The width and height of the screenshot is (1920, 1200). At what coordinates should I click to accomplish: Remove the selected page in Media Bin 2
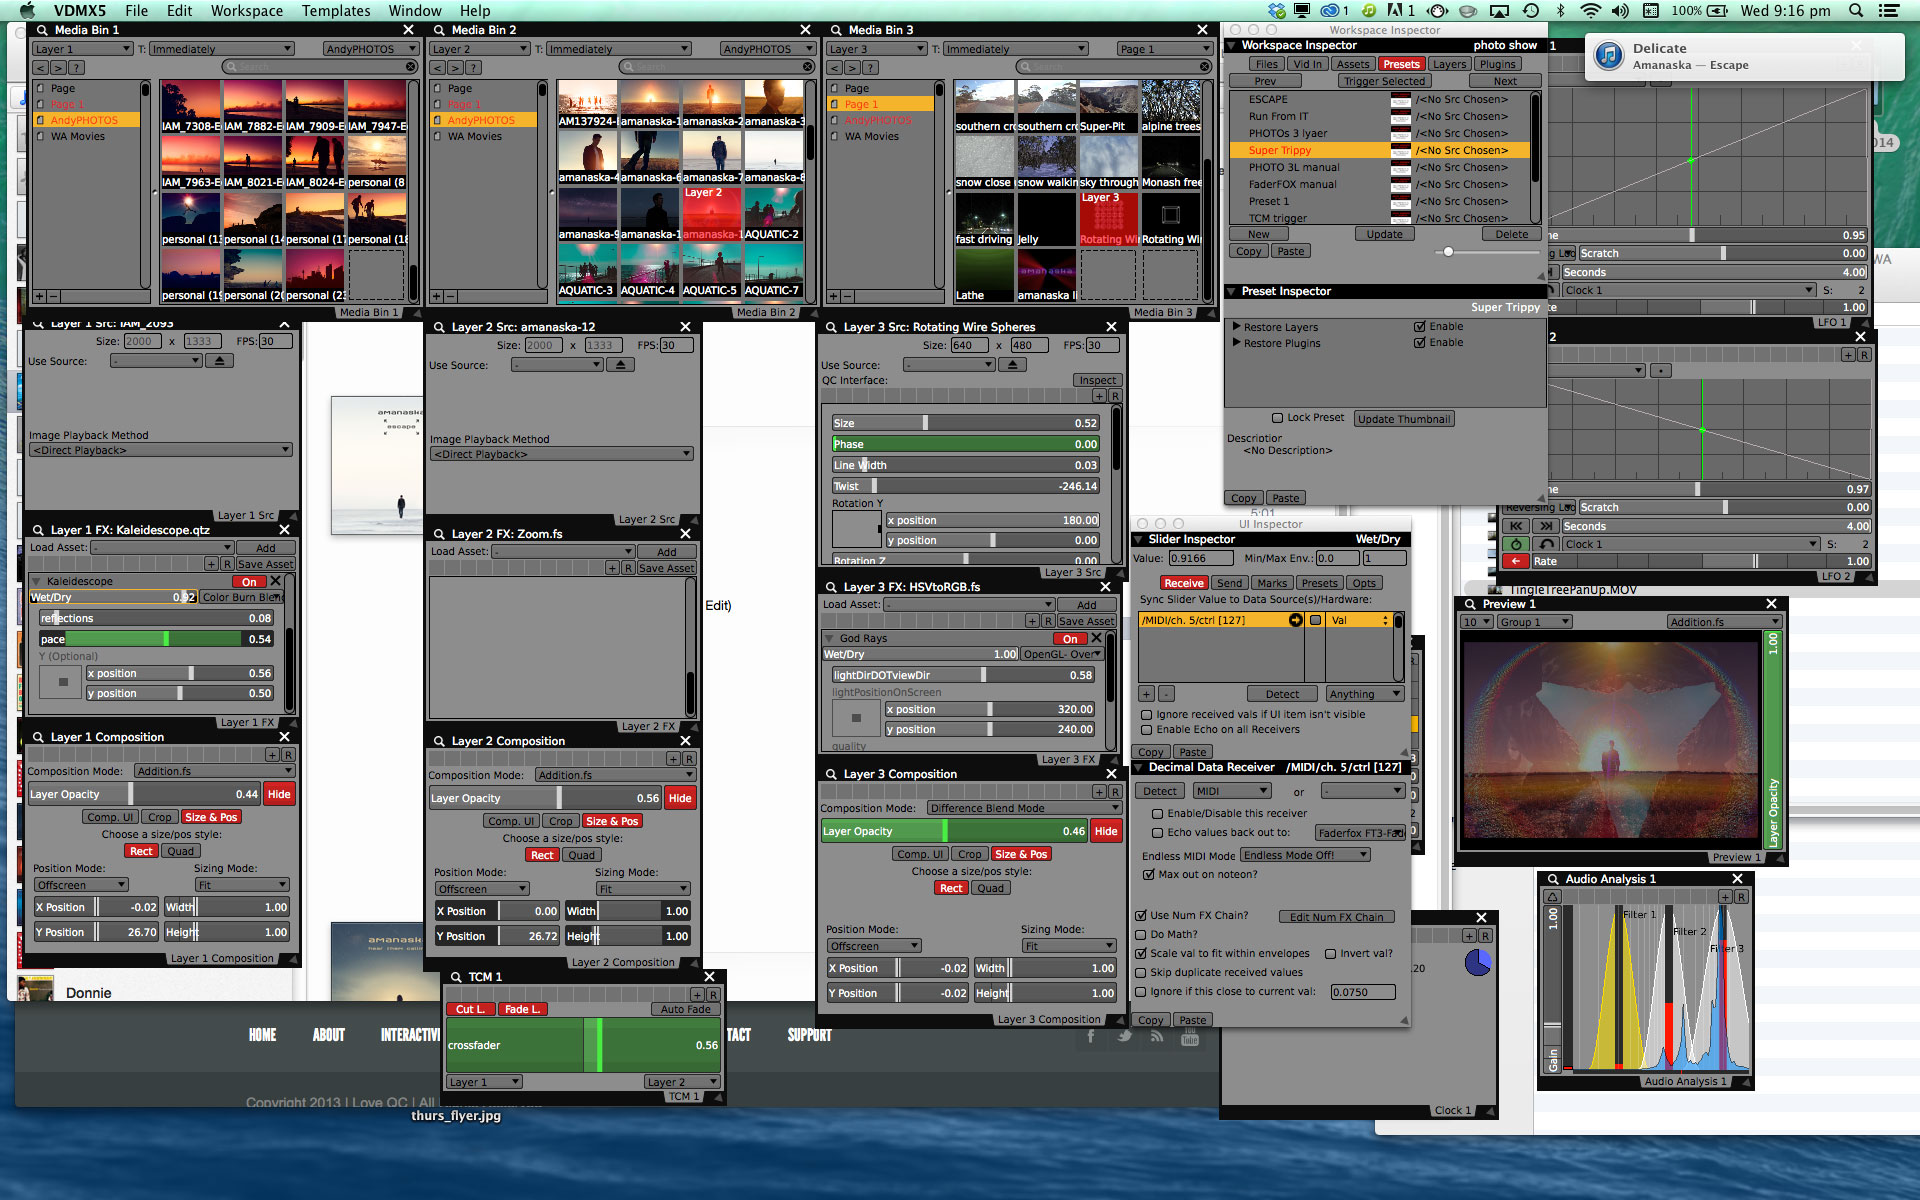point(451,296)
